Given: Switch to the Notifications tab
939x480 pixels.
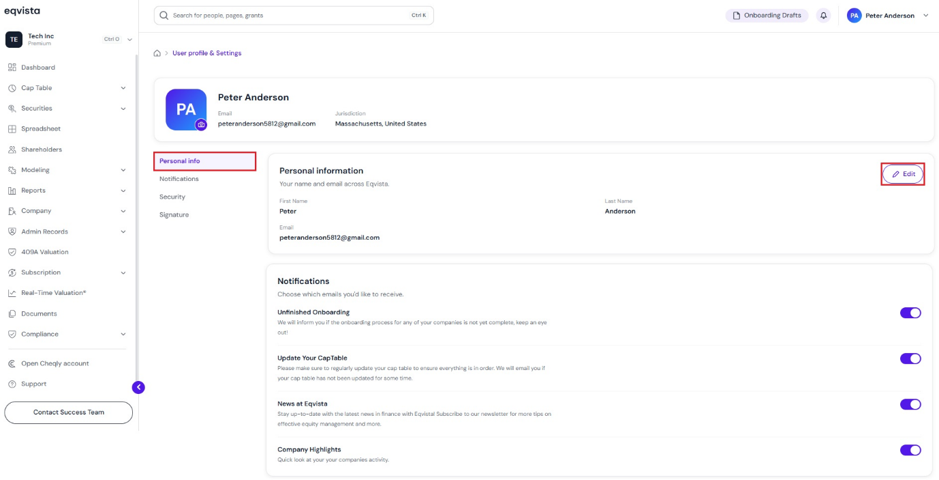Looking at the screenshot, I should tap(179, 179).
